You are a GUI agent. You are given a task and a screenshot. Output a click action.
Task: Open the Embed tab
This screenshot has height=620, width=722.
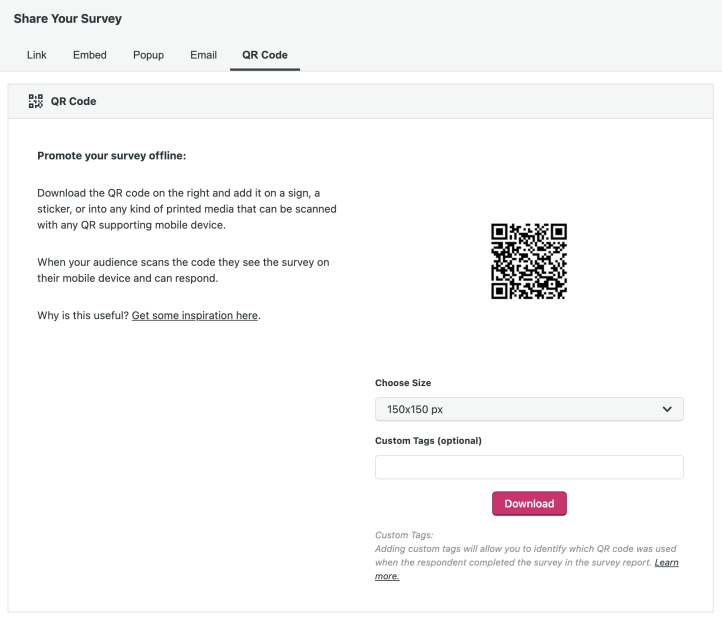point(90,55)
